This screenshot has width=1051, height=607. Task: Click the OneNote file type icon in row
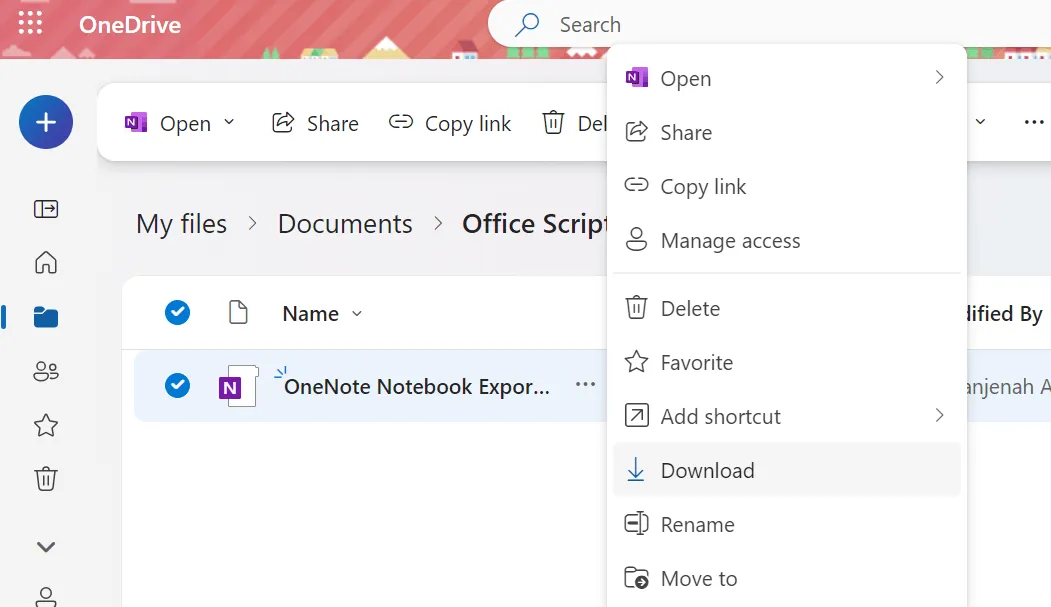click(x=239, y=386)
